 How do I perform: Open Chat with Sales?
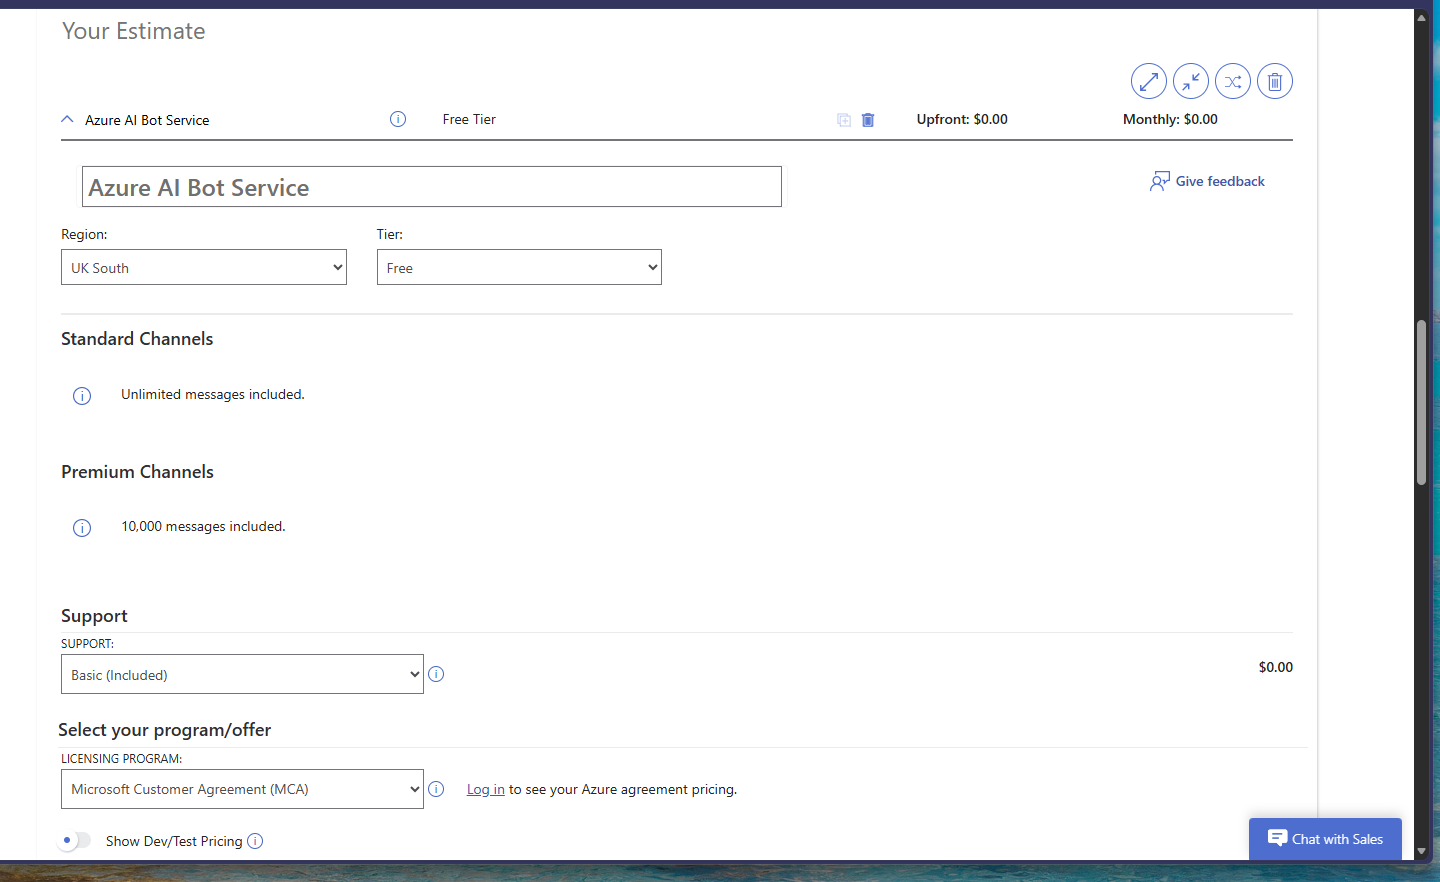[1325, 839]
